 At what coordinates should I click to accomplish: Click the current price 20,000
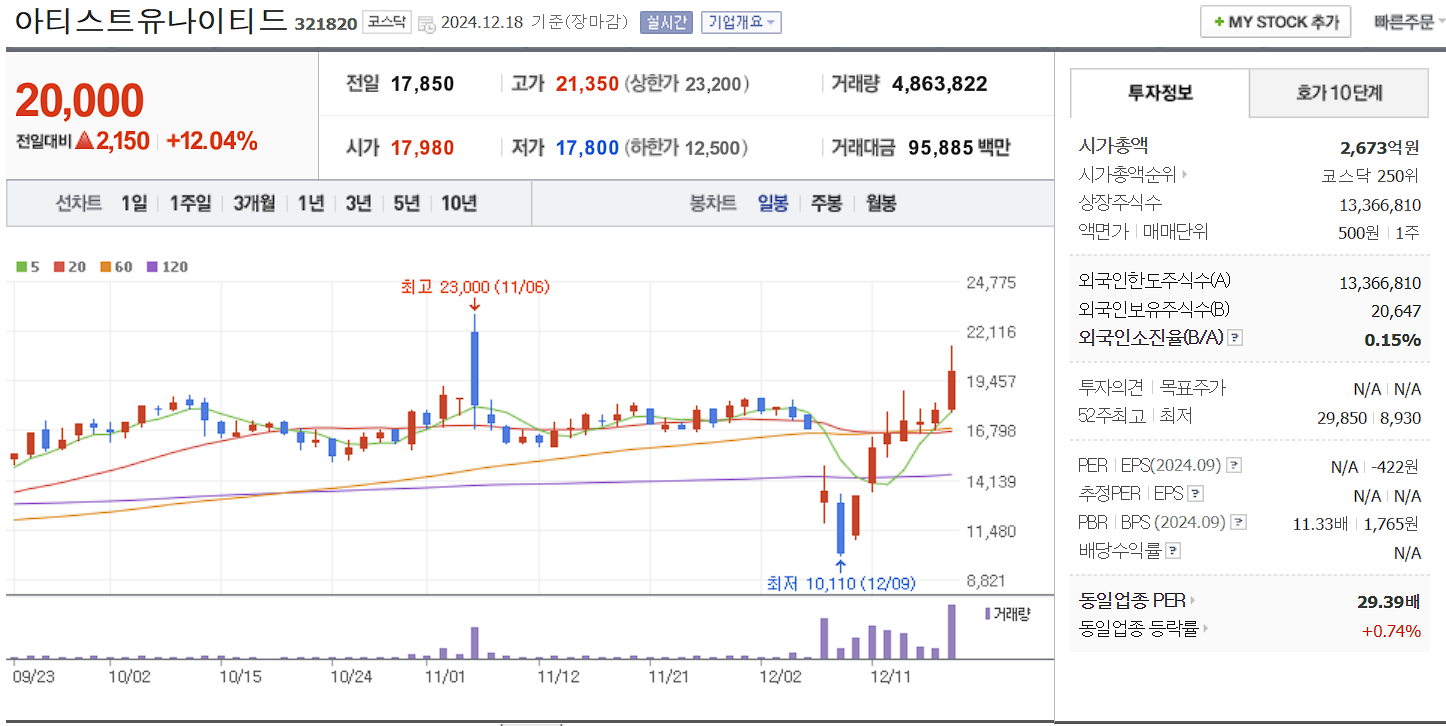point(79,101)
